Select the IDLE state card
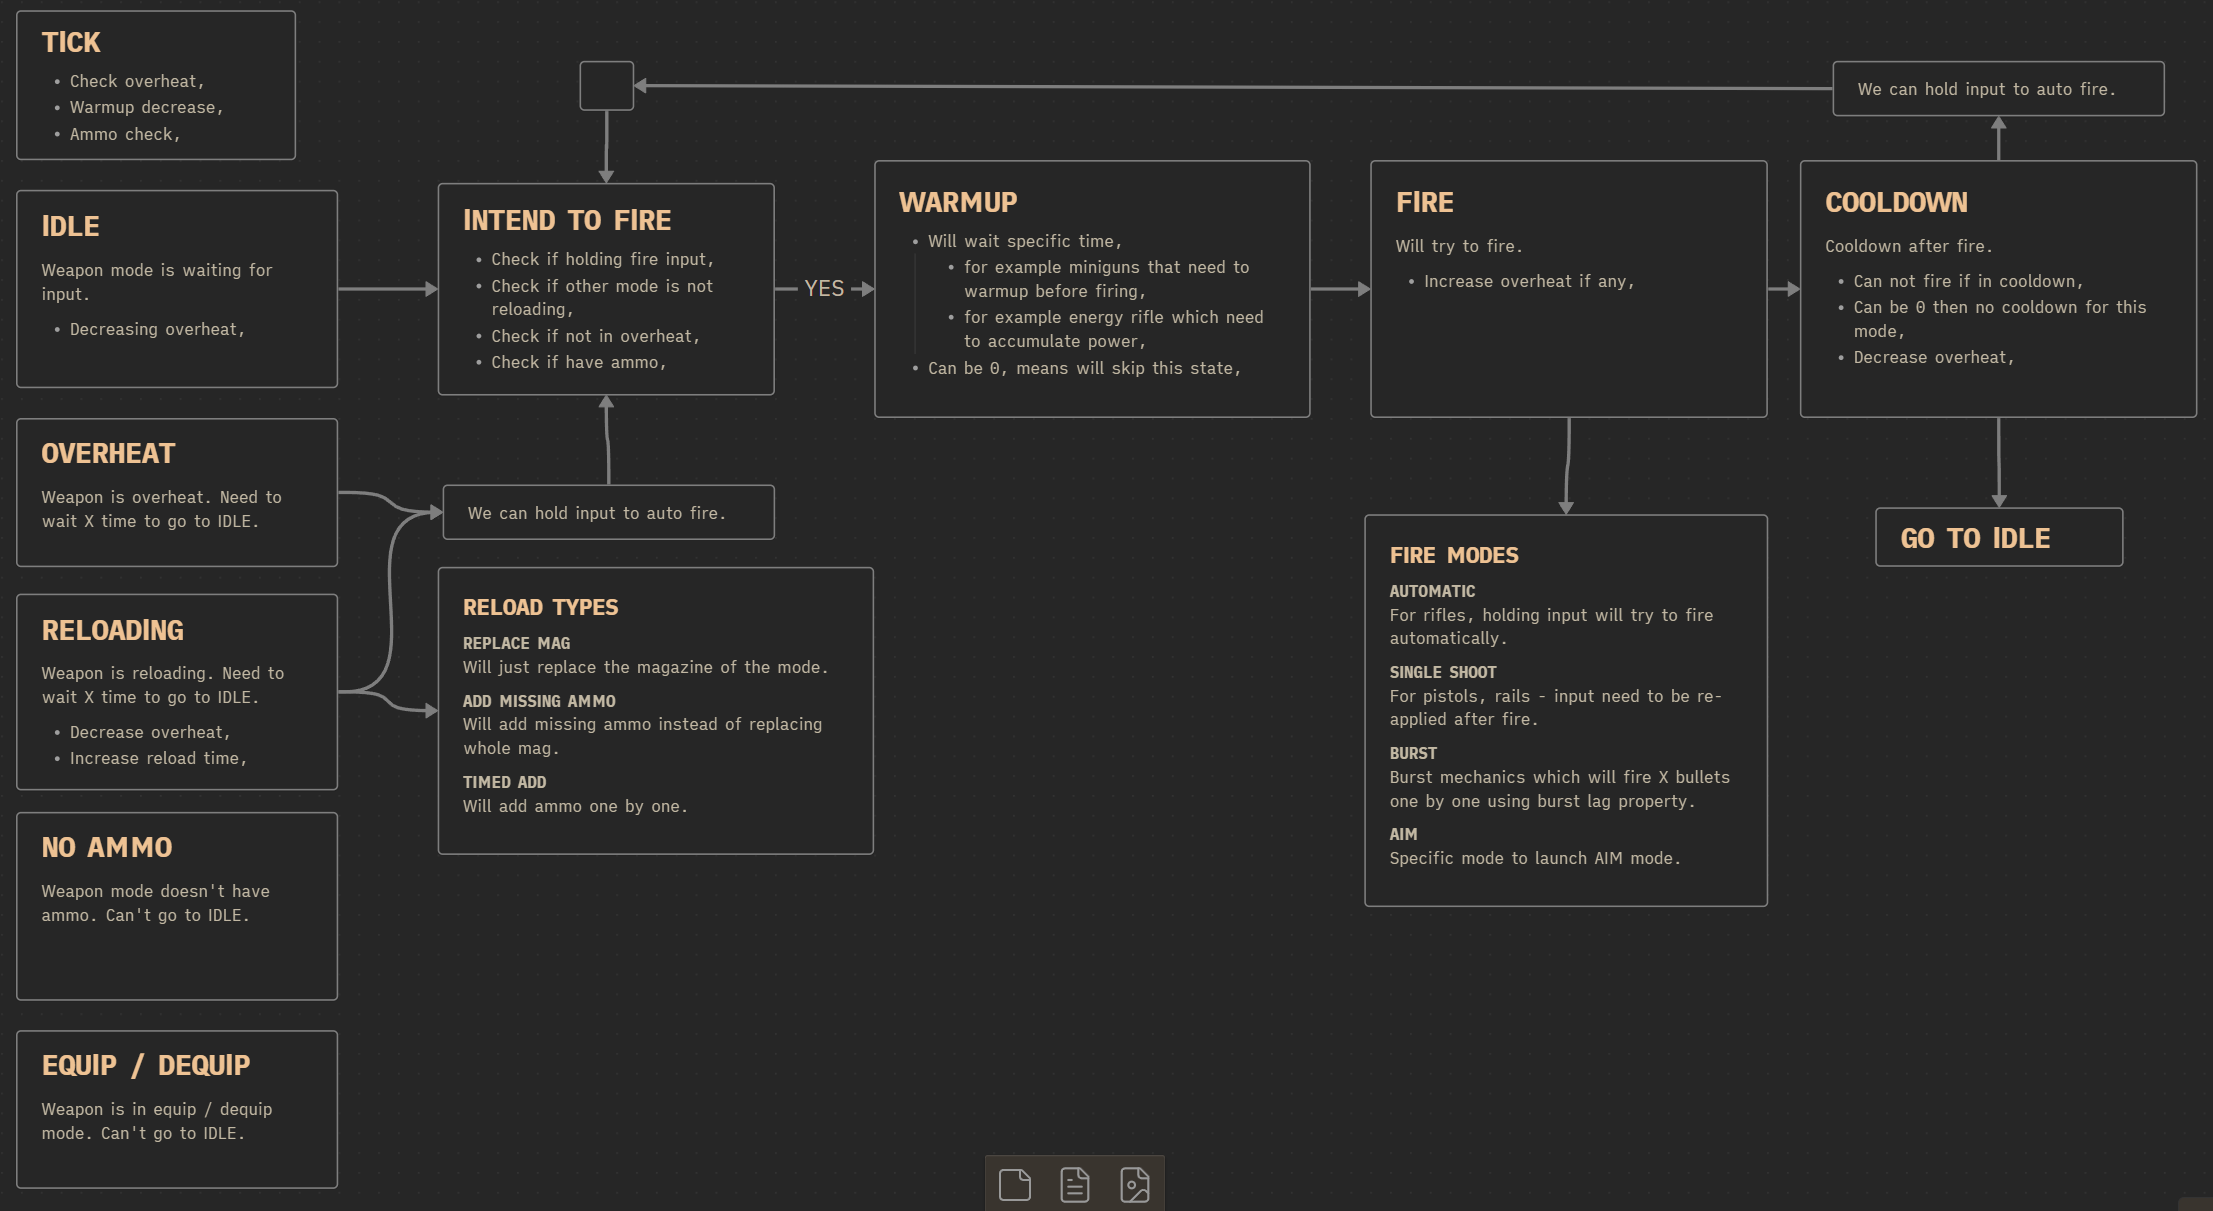The image size is (2213, 1211). pyautogui.click(x=177, y=289)
